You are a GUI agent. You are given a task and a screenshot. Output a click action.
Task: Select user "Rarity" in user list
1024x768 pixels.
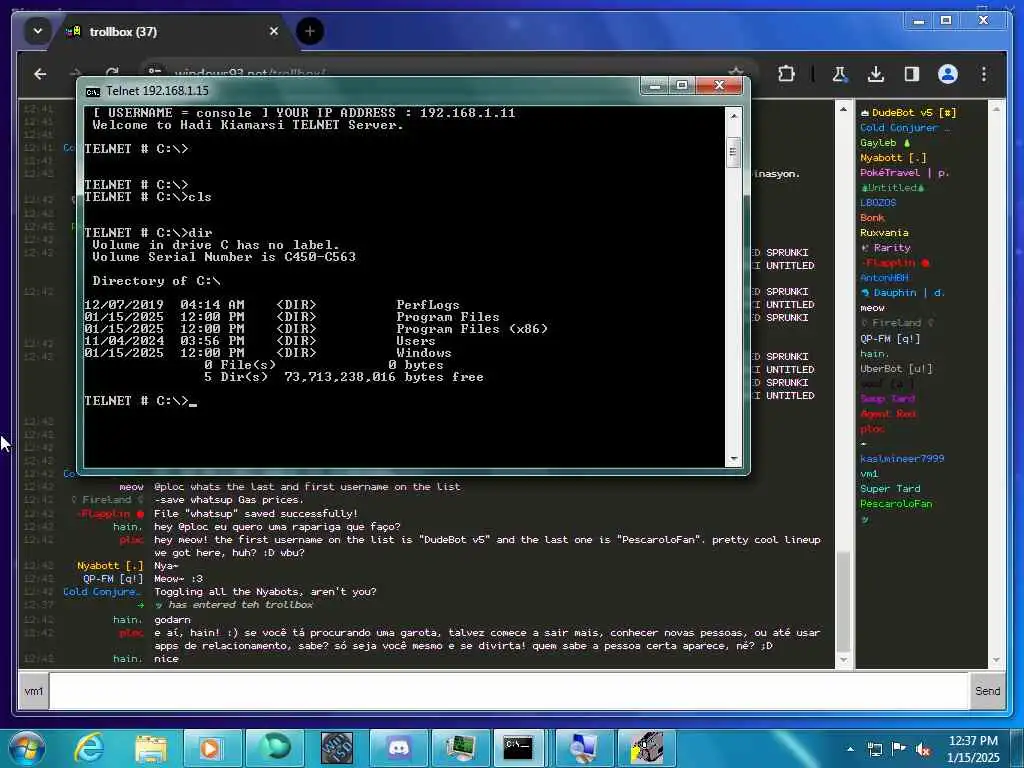point(886,248)
